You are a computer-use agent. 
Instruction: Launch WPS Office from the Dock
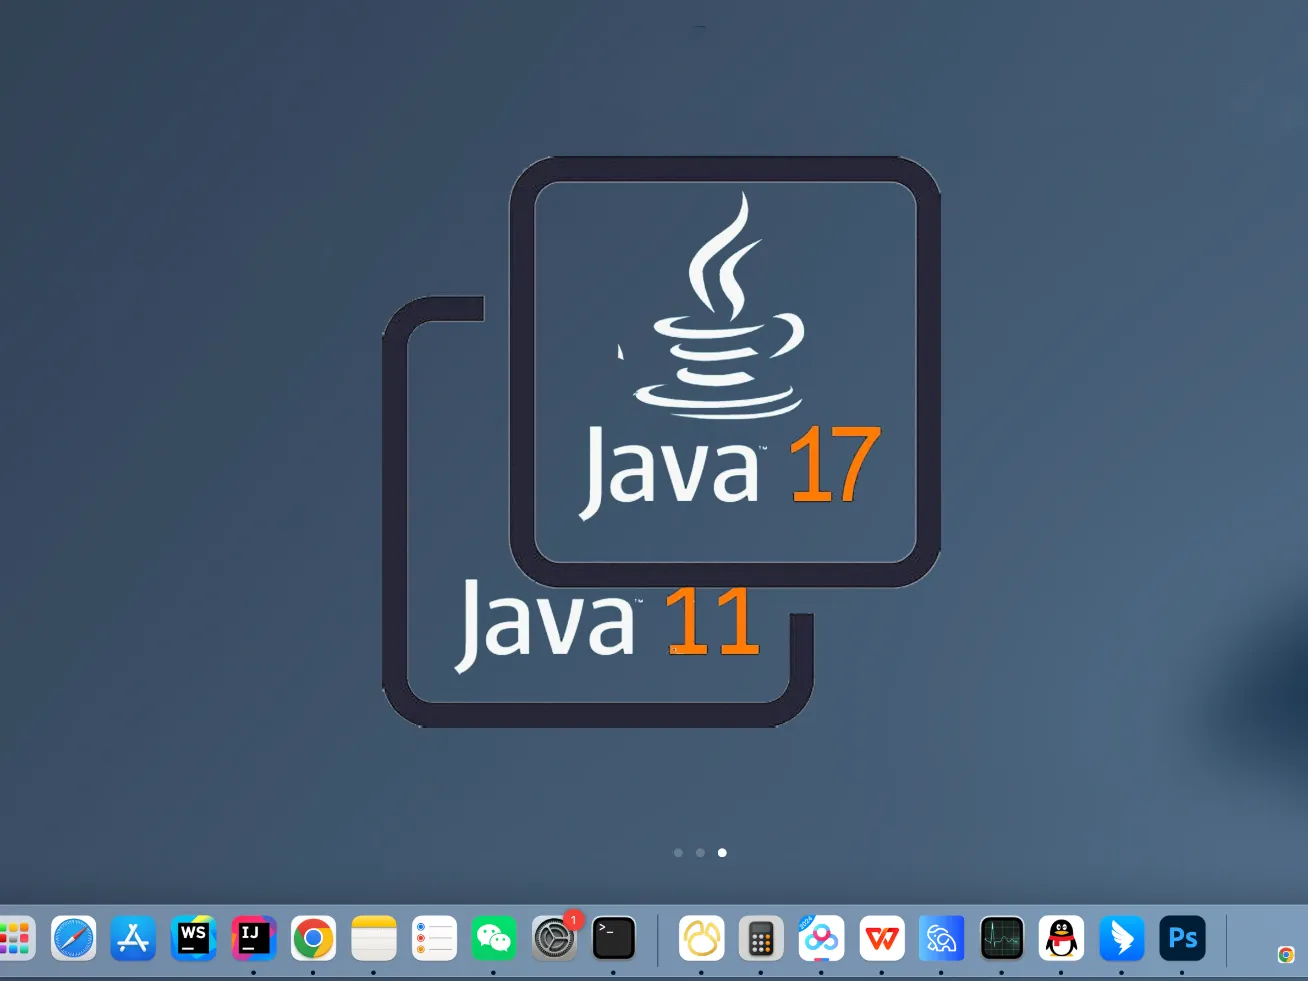click(882, 938)
